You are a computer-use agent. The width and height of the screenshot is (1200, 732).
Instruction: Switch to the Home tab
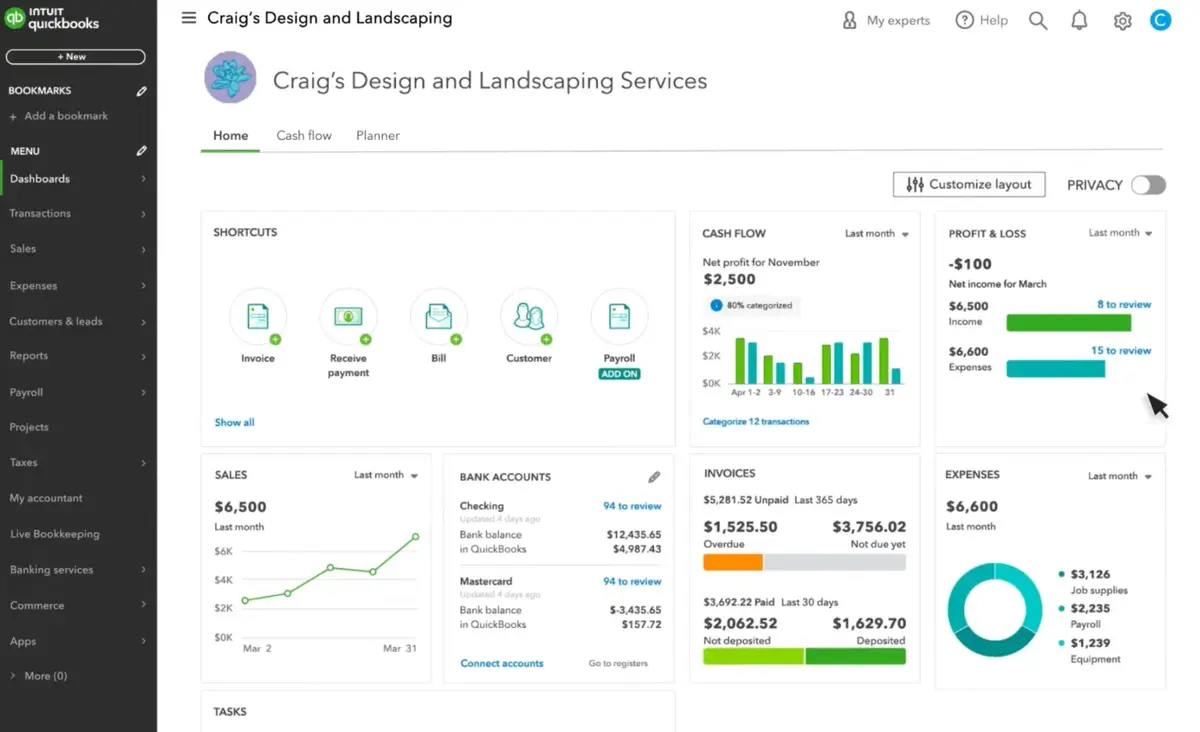pos(230,135)
